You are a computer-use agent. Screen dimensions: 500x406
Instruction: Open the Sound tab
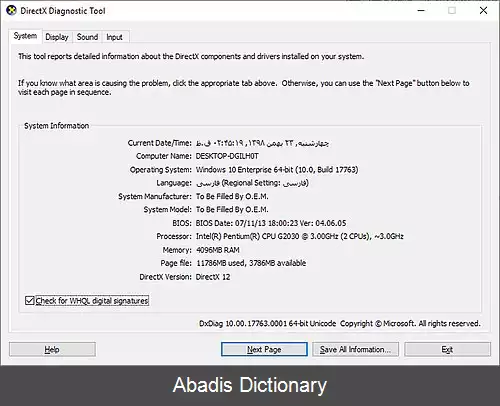(x=87, y=37)
